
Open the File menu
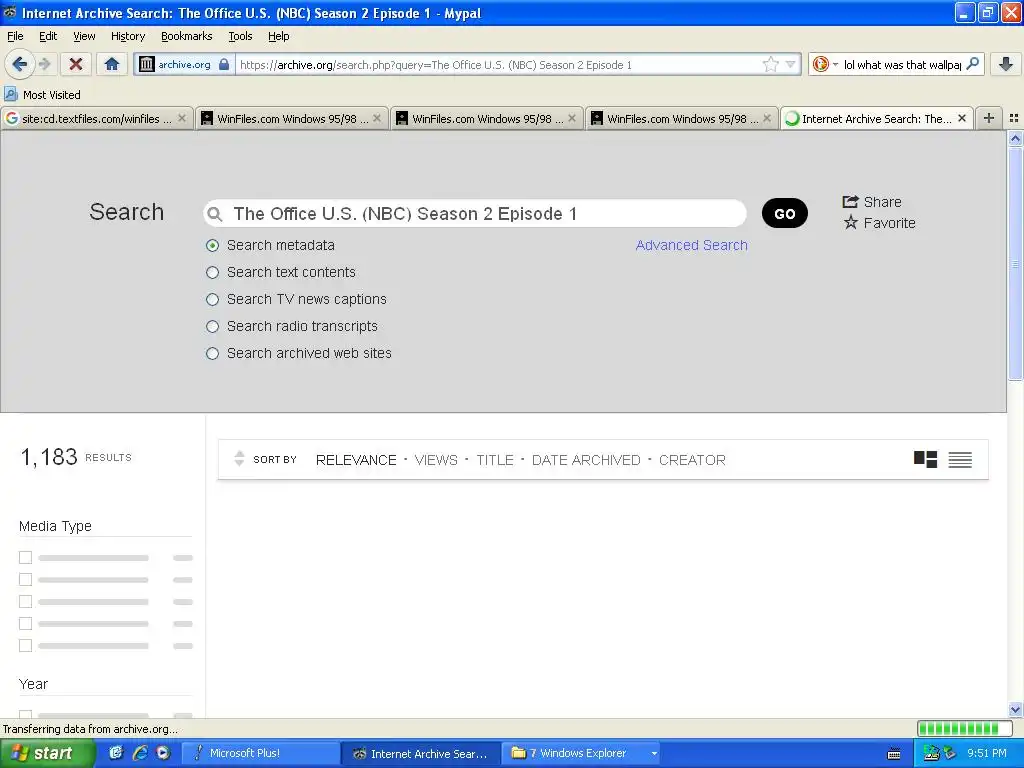click(x=15, y=36)
